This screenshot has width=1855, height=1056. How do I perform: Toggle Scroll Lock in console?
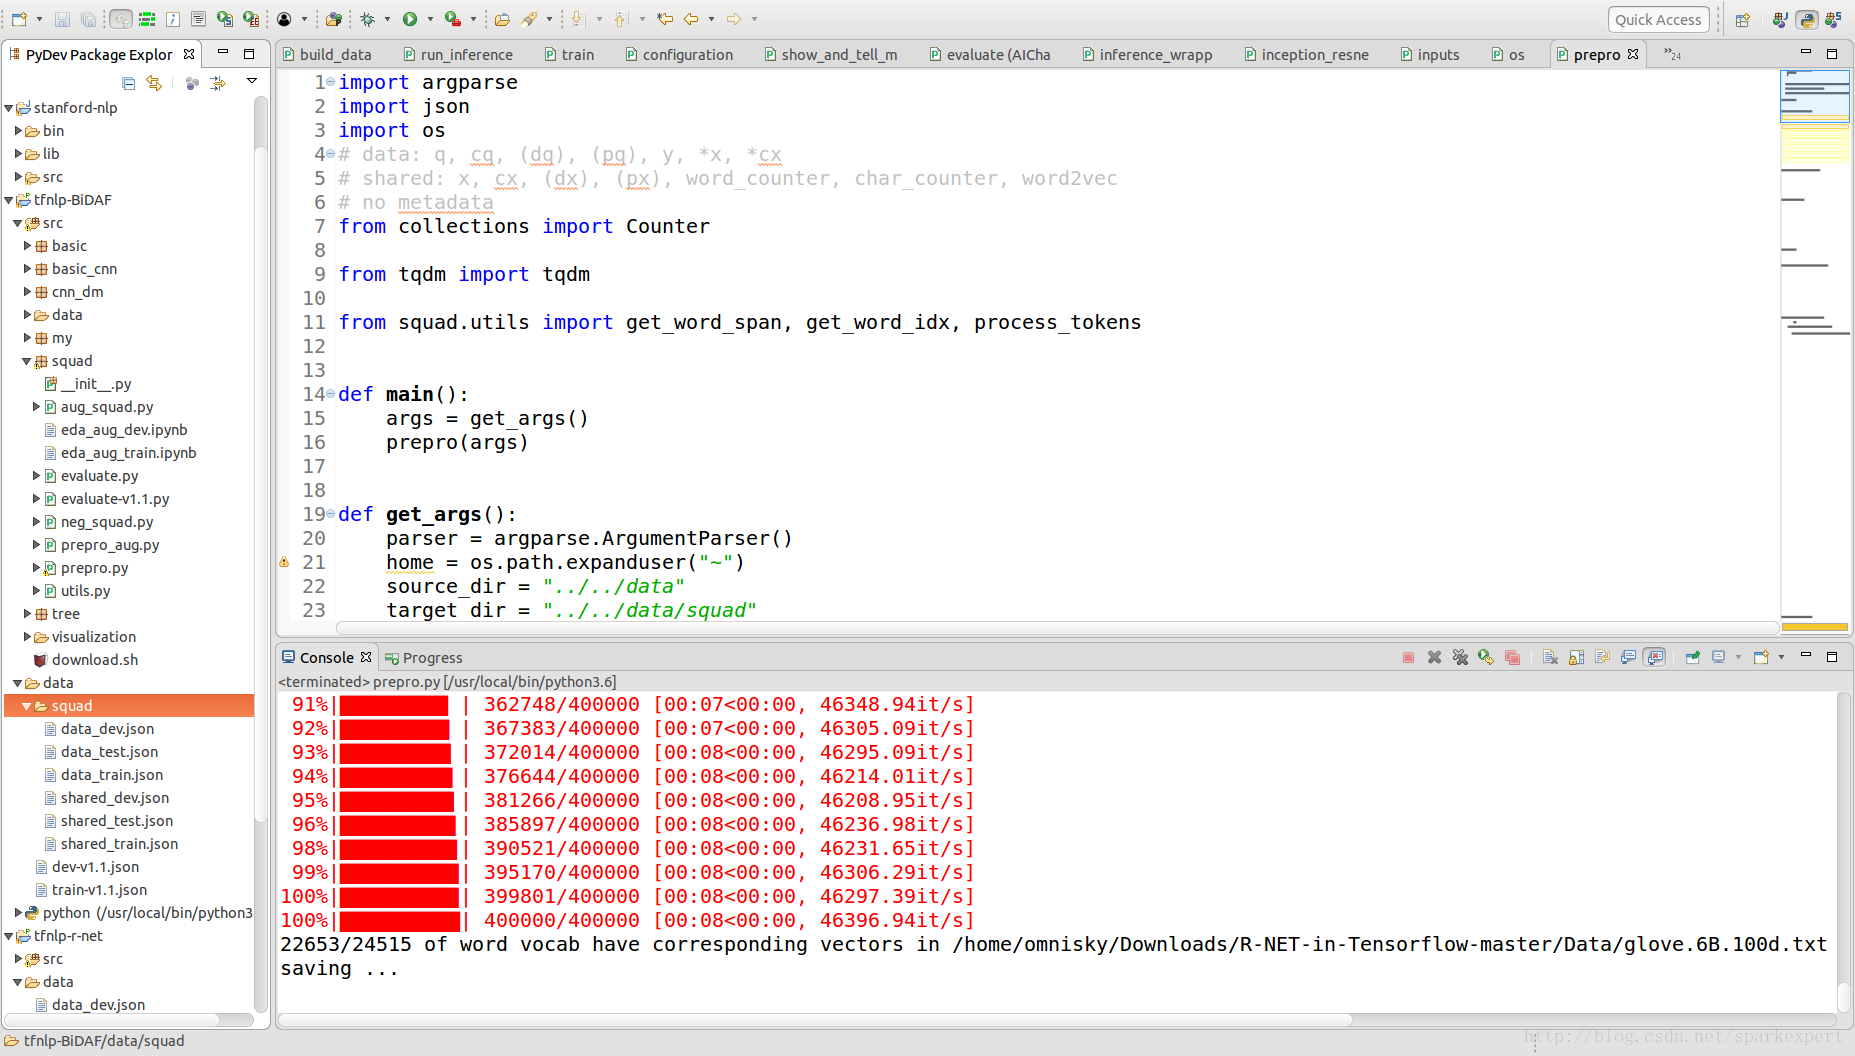(1576, 657)
